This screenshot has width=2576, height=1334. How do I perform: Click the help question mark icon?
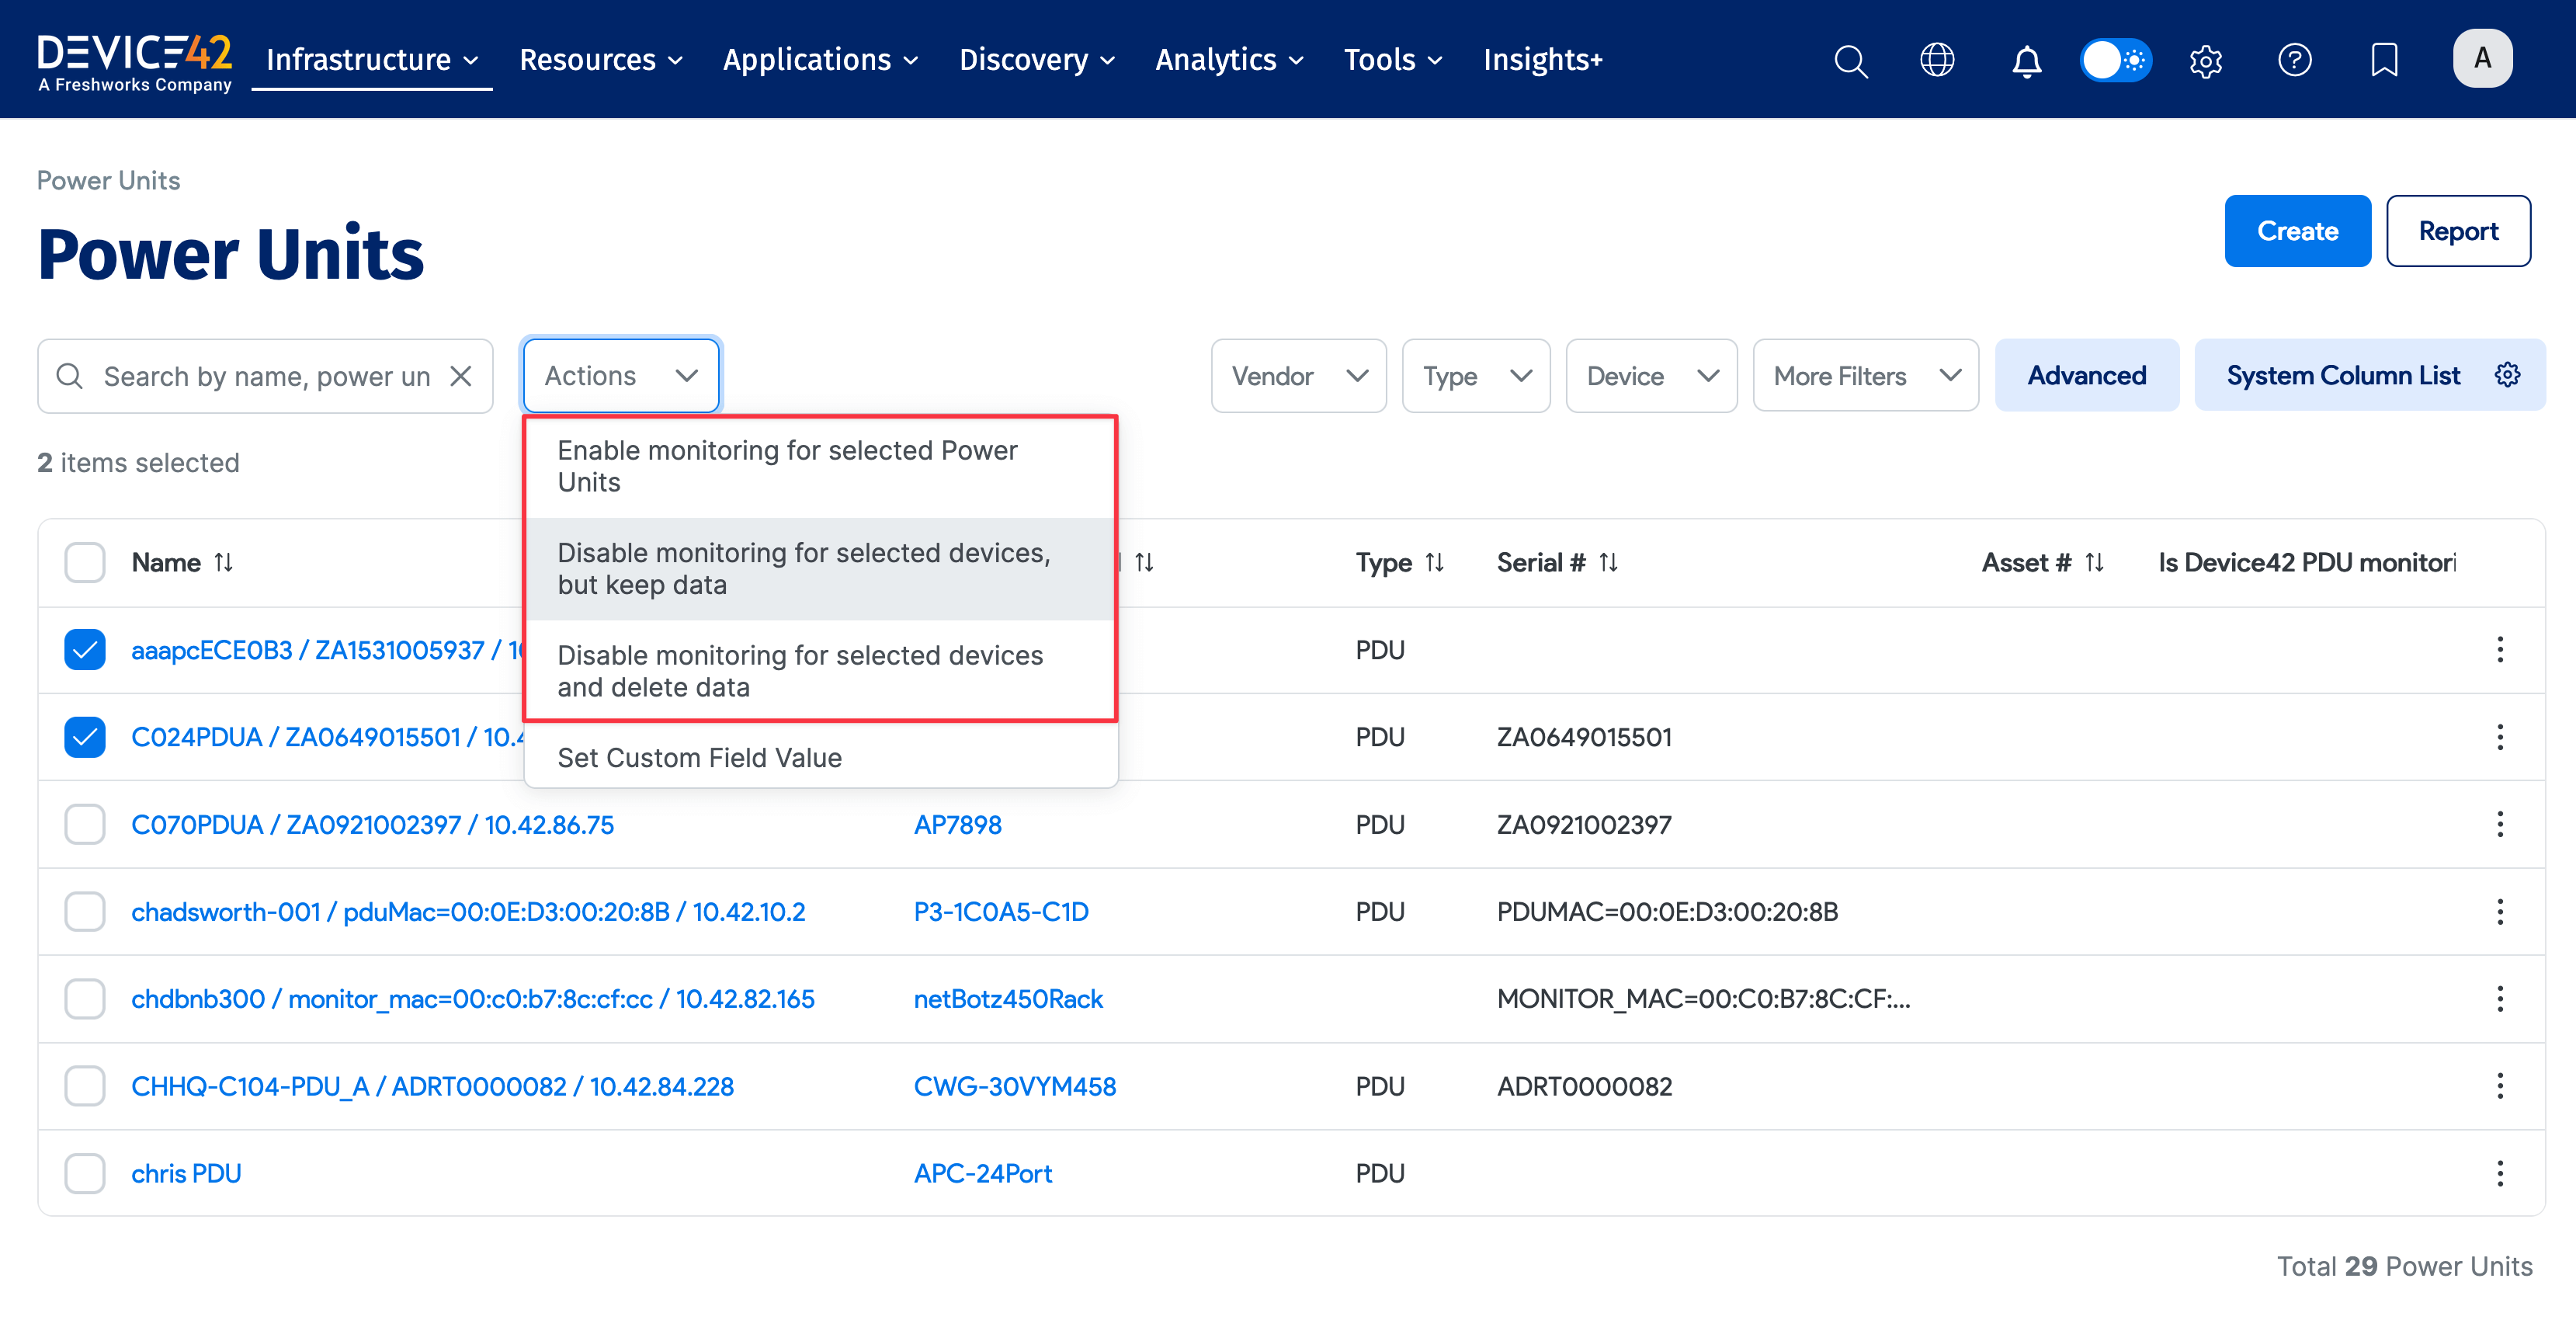[x=2294, y=60]
